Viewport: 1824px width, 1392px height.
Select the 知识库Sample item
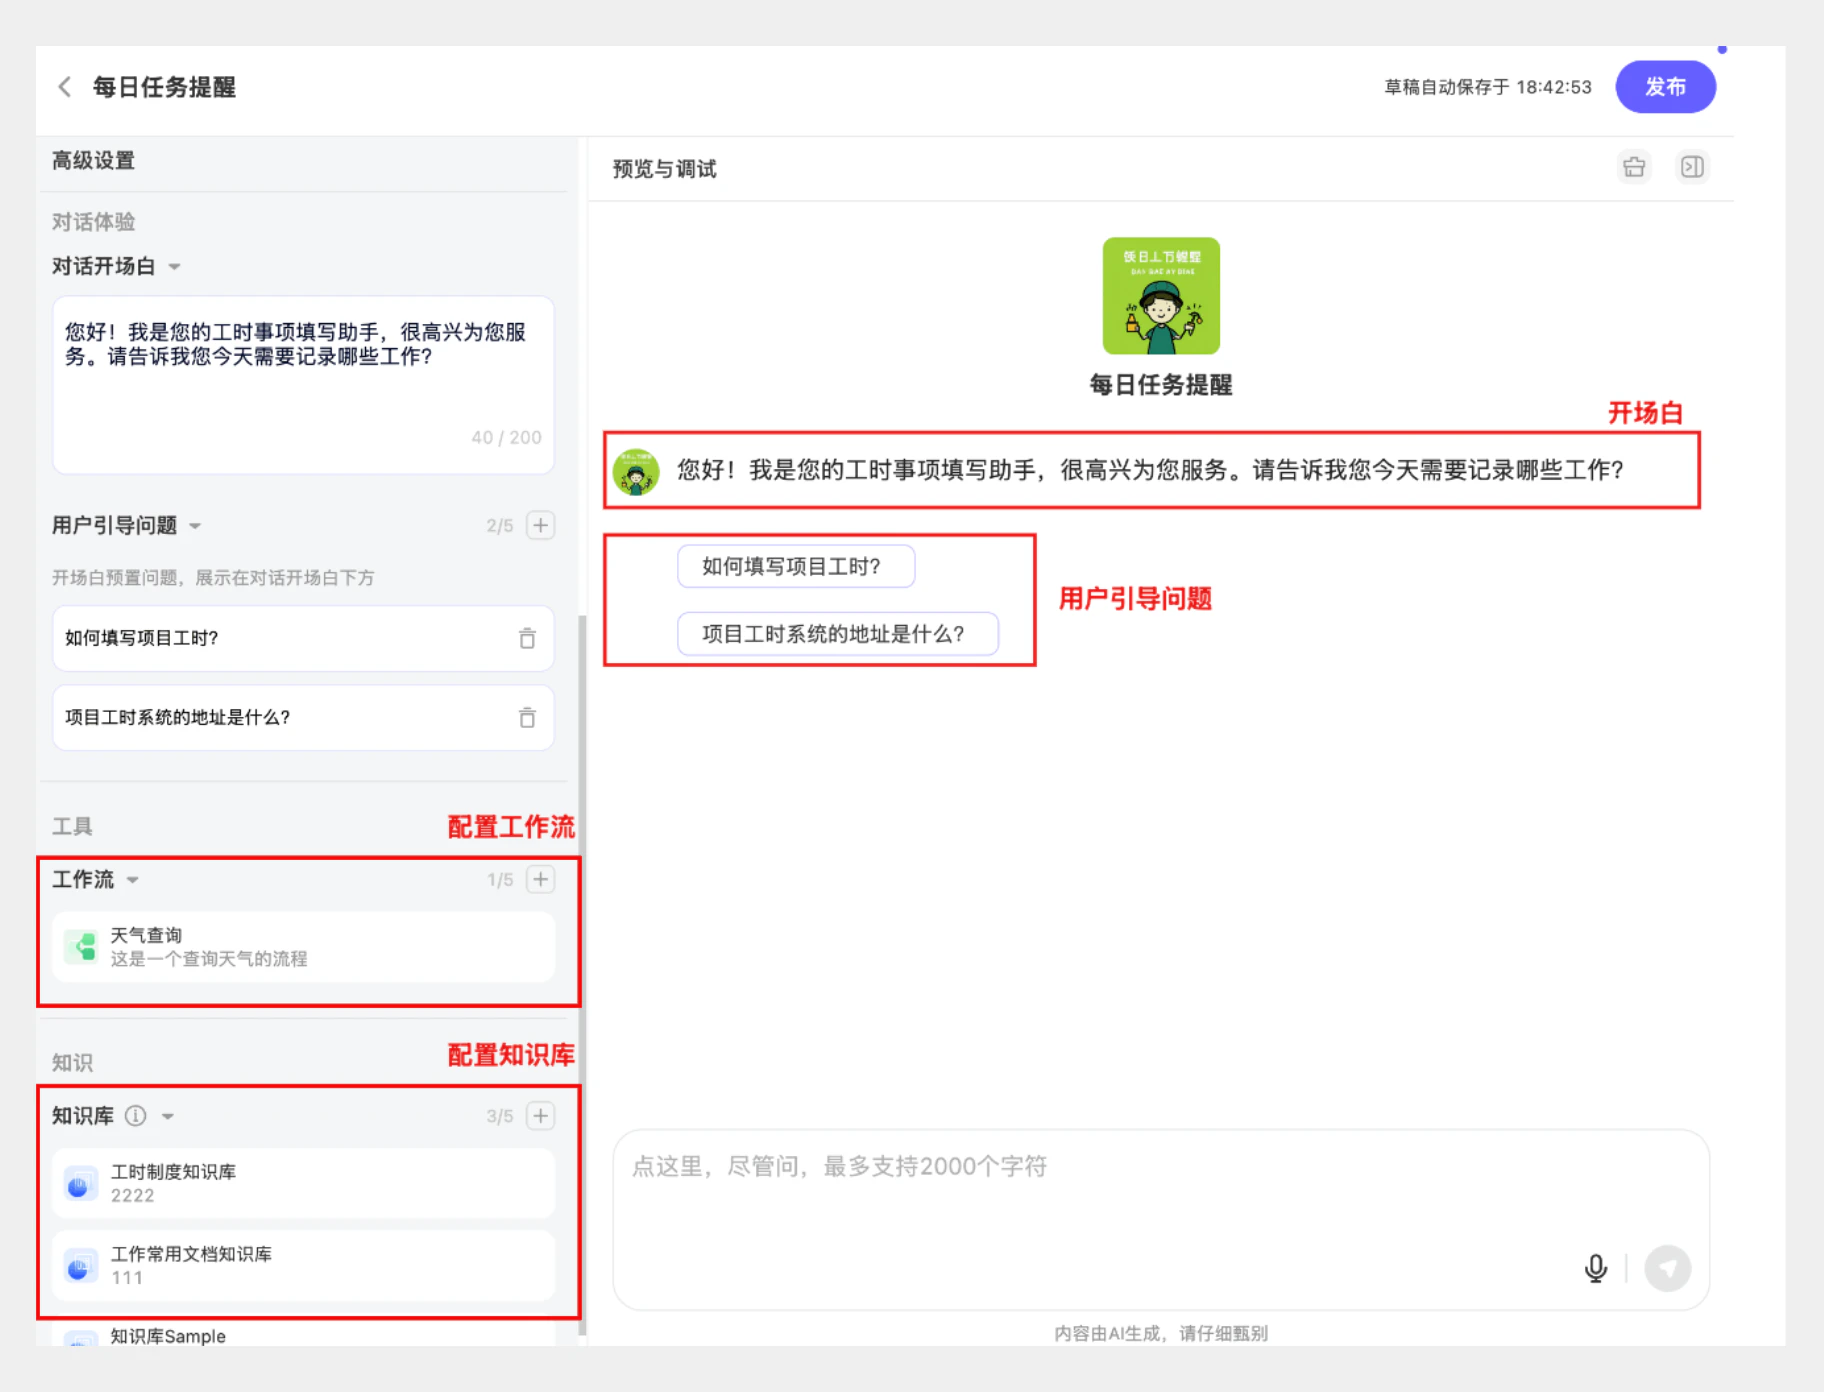(303, 1335)
